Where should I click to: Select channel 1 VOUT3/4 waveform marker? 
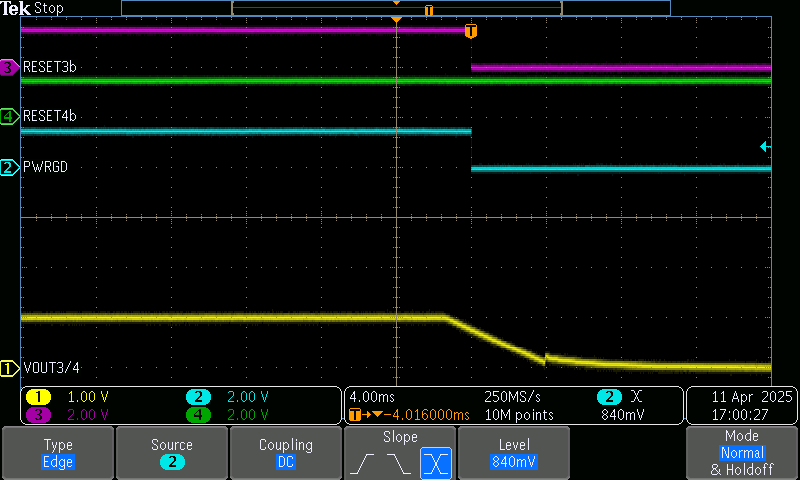click(9, 368)
